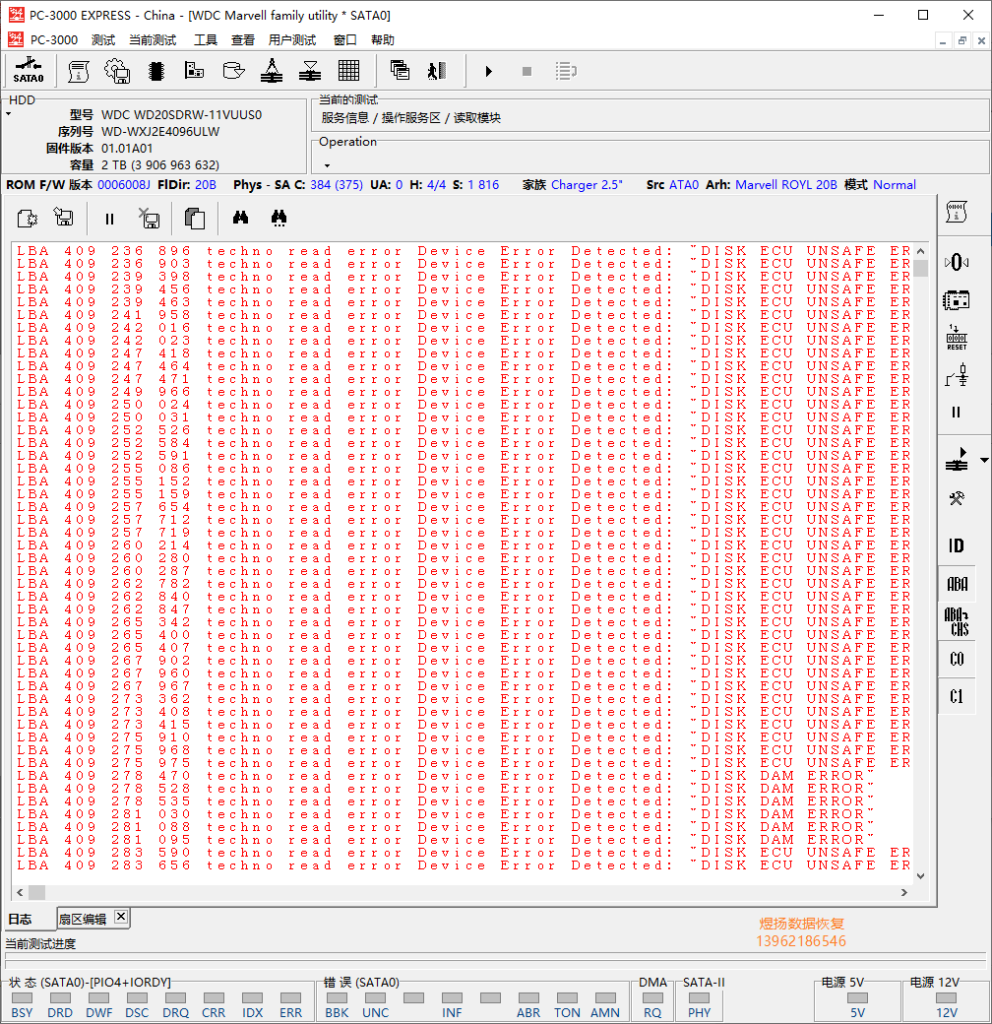This screenshot has height=1024, width=992.
Task: Click the architecture value Marvell ROYL 20B
Action: click(786, 185)
